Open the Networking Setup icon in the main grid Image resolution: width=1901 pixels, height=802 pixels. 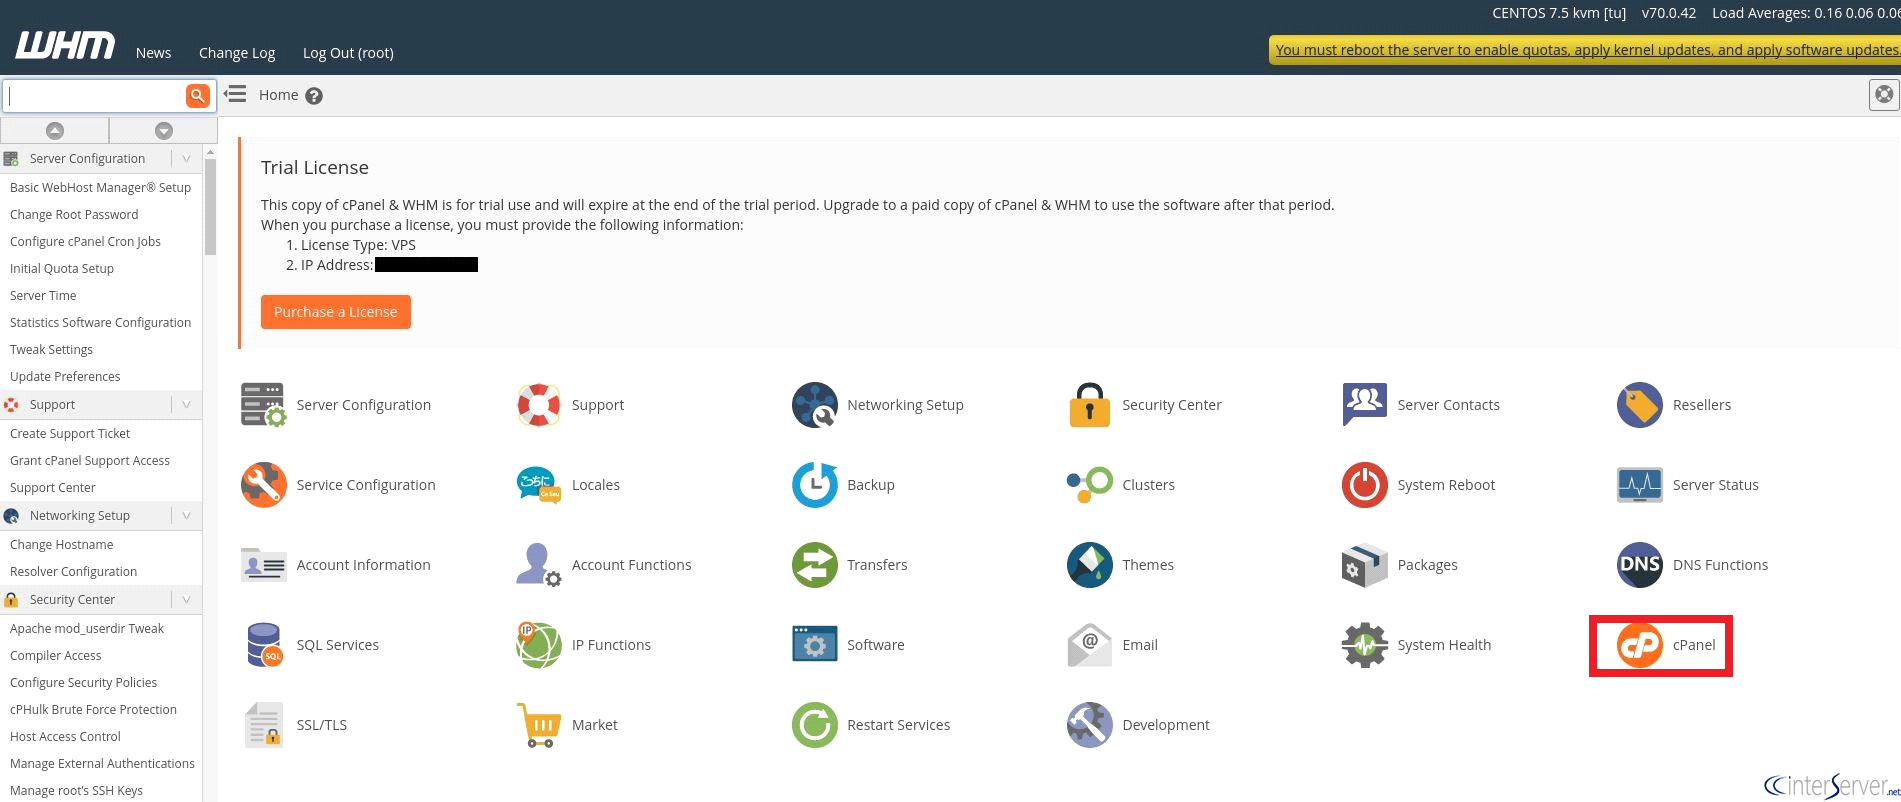click(x=815, y=405)
